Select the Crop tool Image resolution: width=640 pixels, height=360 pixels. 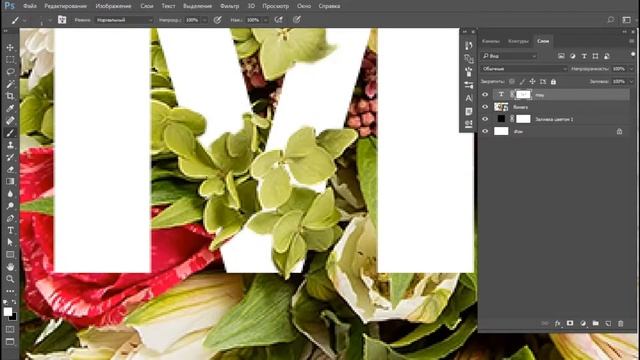(x=10, y=96)
